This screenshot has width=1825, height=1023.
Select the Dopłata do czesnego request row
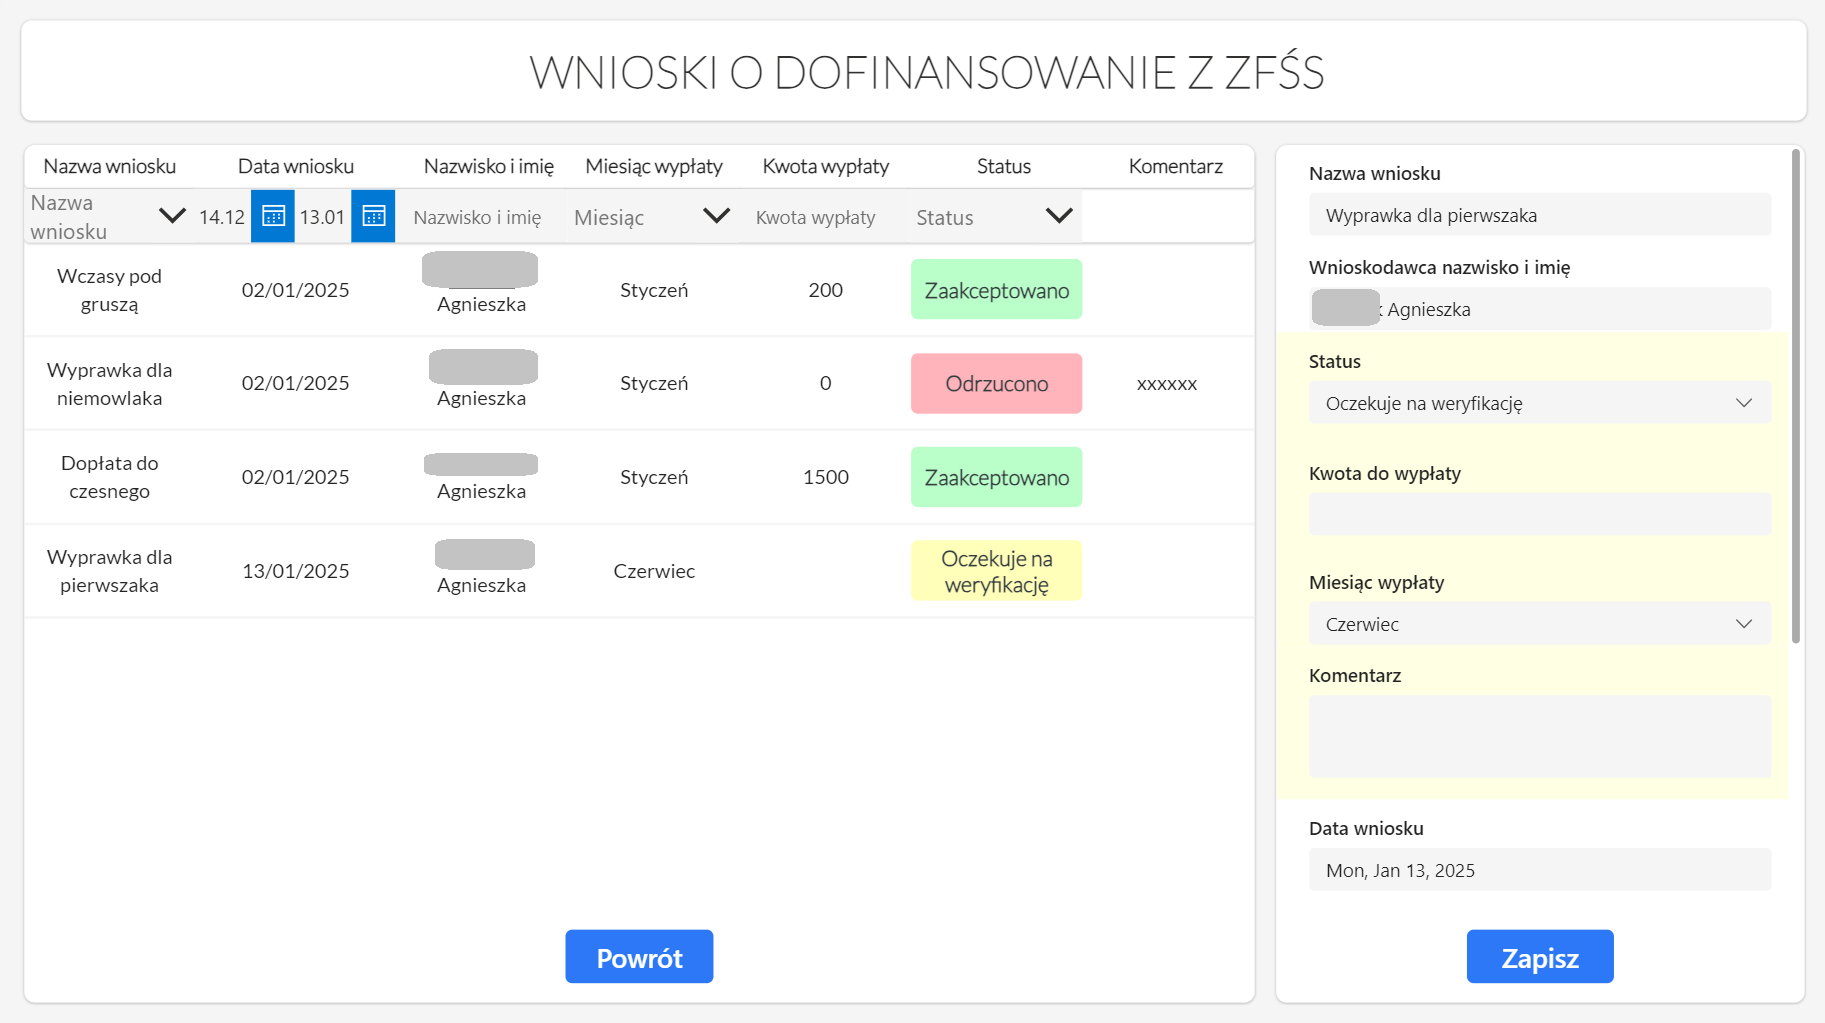click(x=109, y=477)
